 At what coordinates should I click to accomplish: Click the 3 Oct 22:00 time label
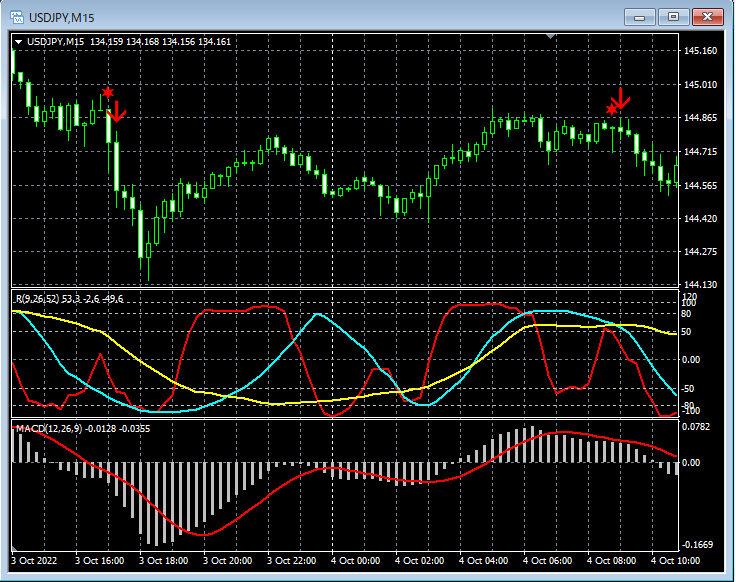point(291,560)
